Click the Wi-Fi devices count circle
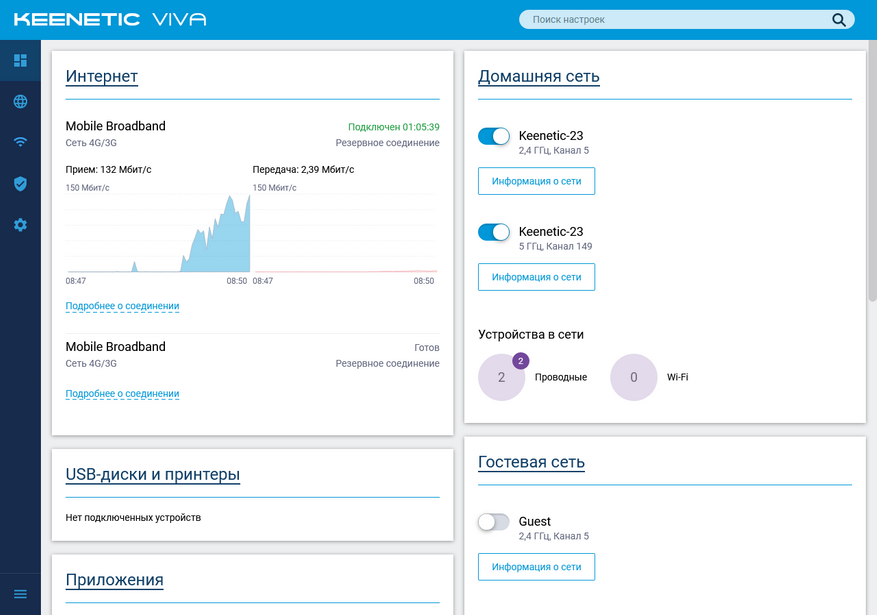Image resolution: width=877 pixels, height=615 pixels. pyautogui.click(x=634, y=377)
